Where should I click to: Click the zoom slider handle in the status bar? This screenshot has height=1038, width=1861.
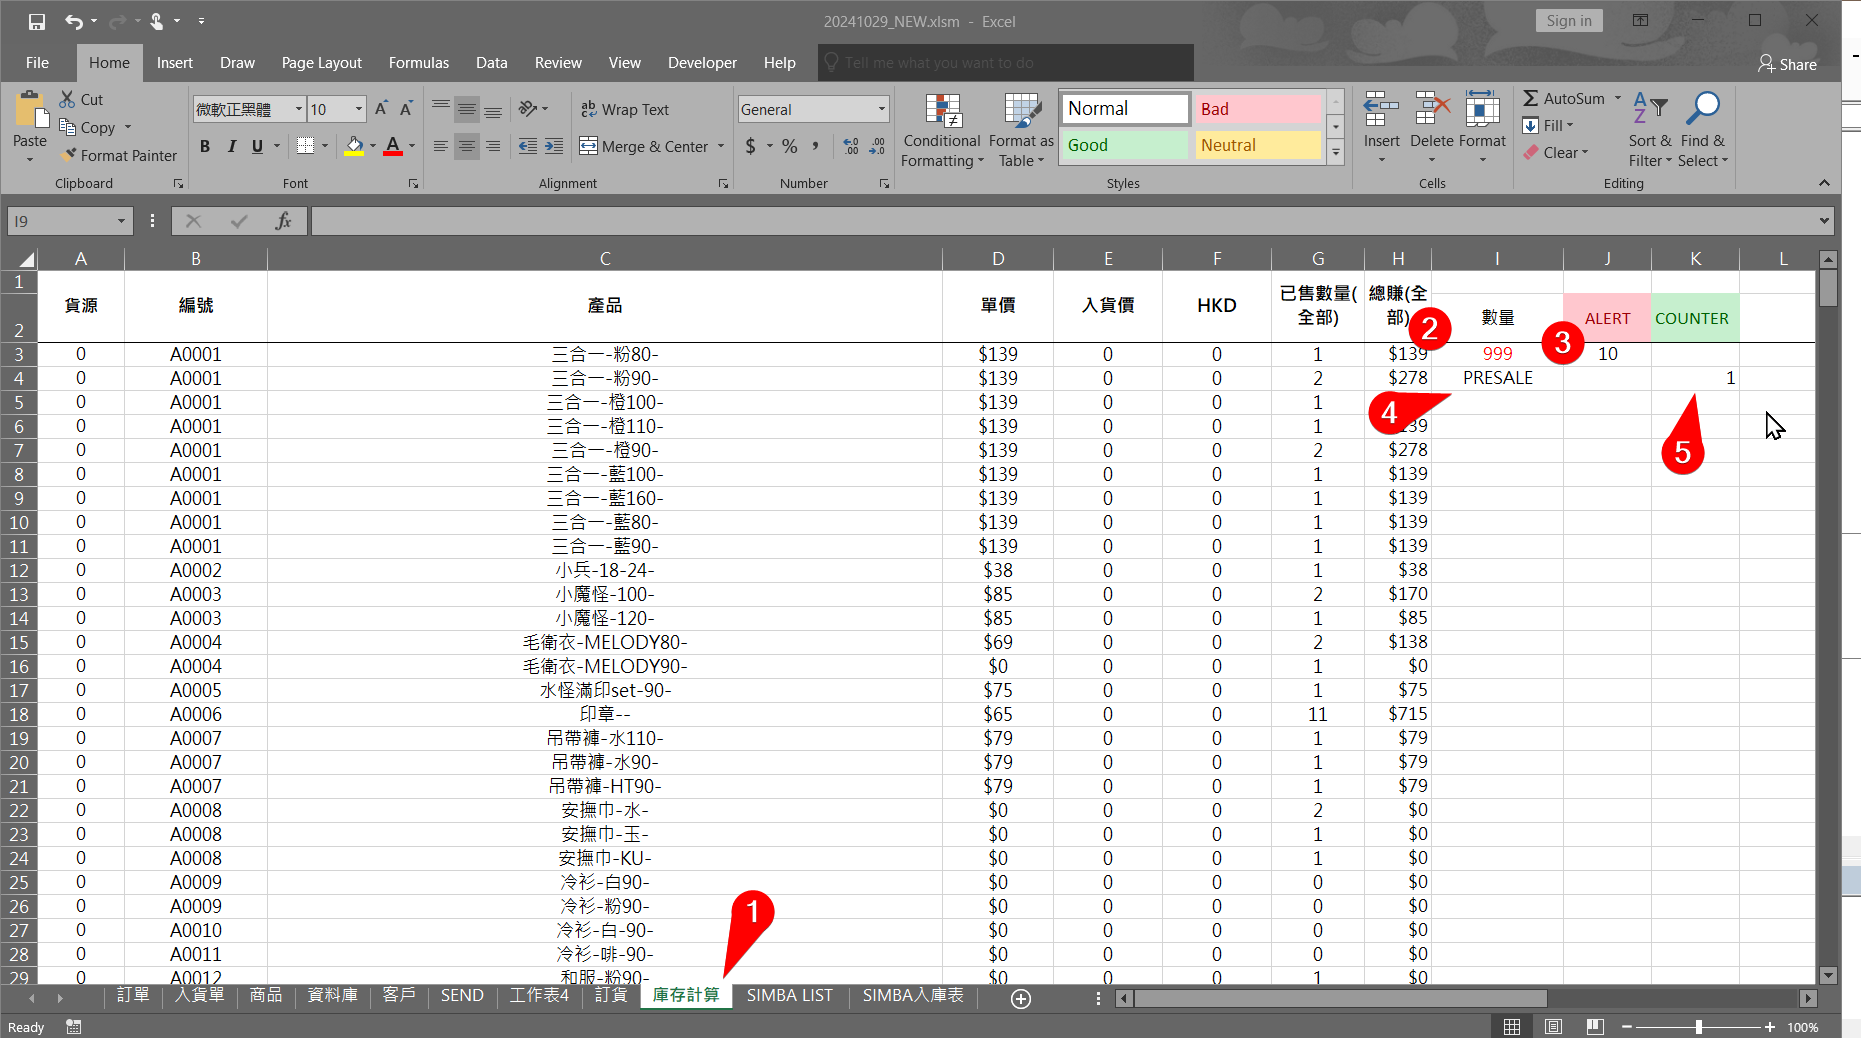pos(1698,1027)
